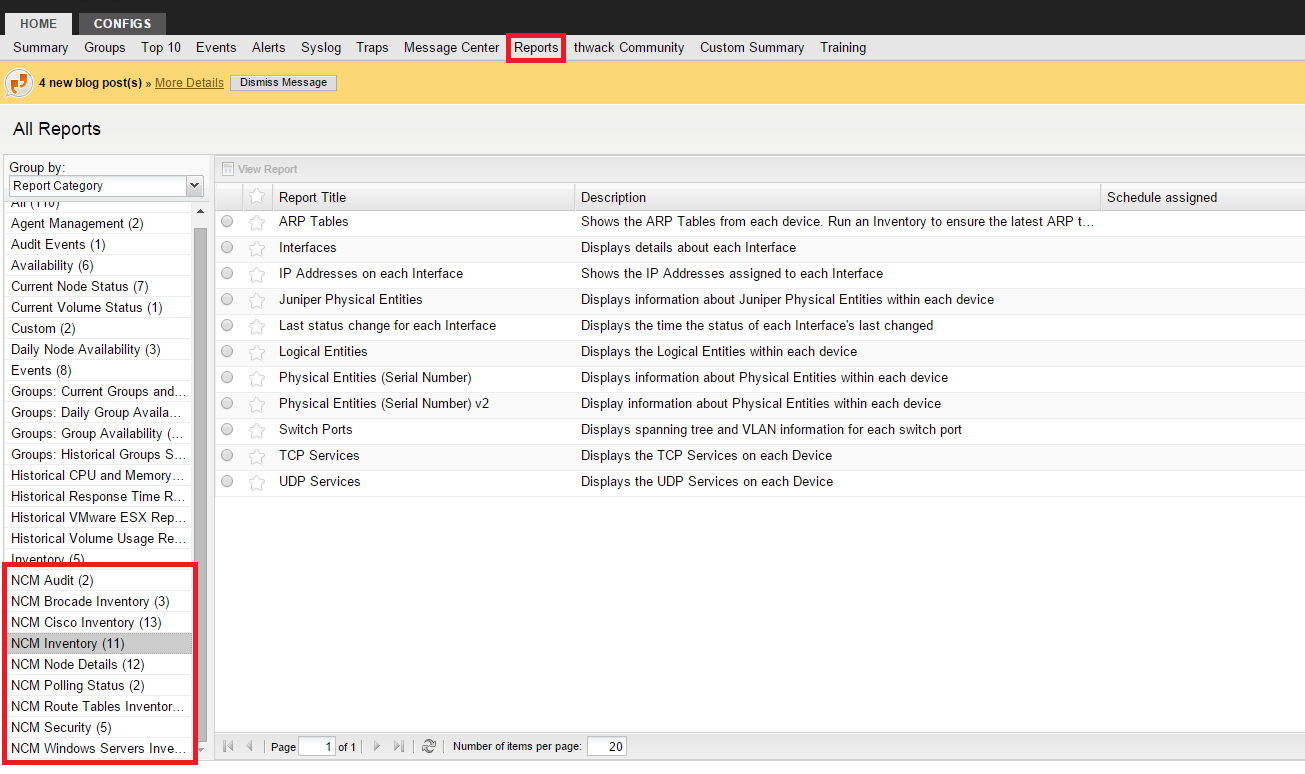Select NCM Inventory (11) category
Image resolution: width=1305 pixels, height=774 pixels.
point(99,644)
